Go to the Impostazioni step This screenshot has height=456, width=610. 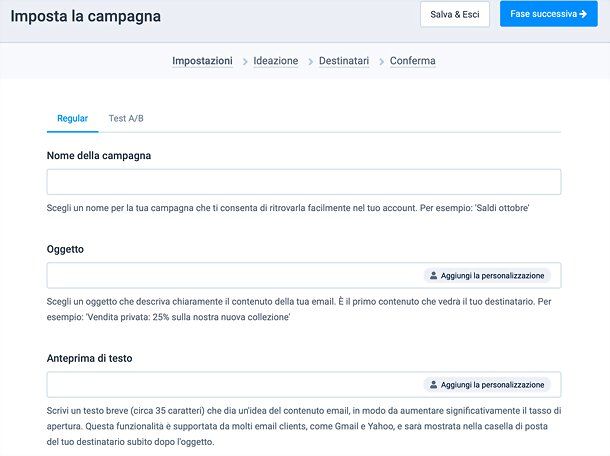pyautogui.click(x=203, y=61)
